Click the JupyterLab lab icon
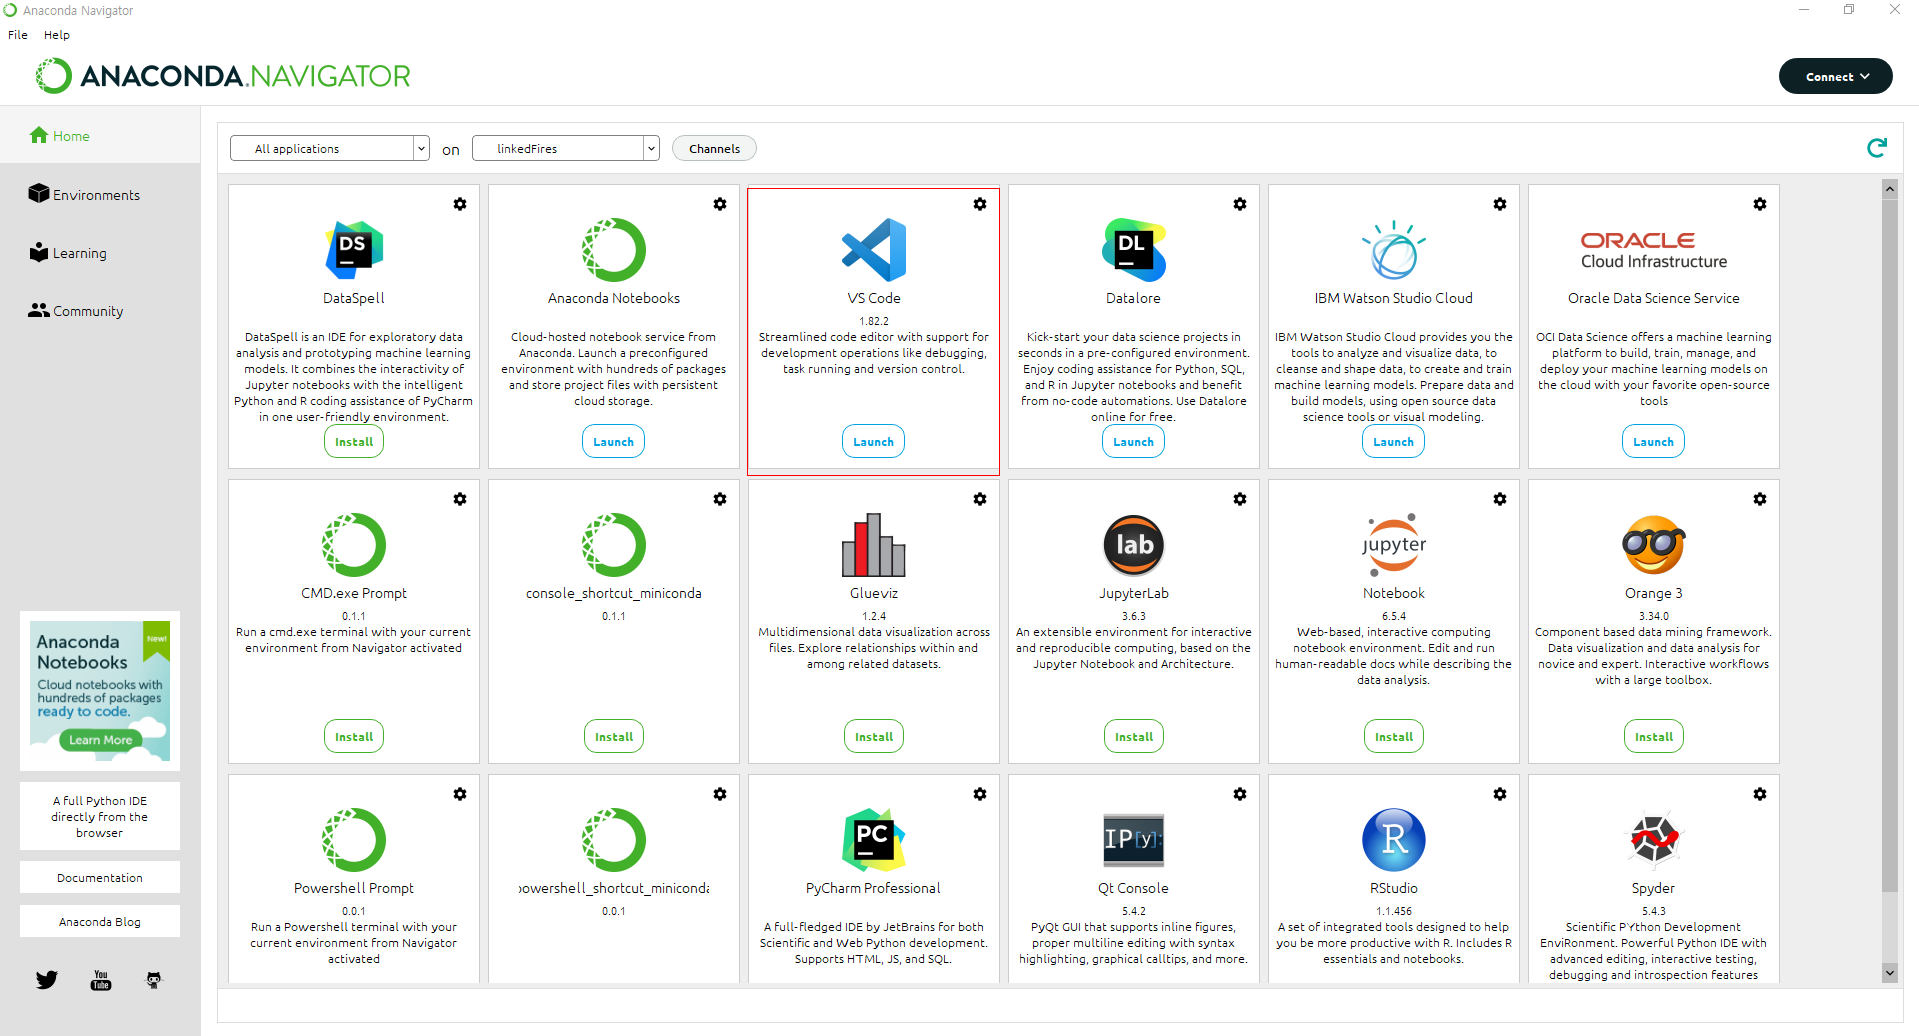 pos(1134,545)
